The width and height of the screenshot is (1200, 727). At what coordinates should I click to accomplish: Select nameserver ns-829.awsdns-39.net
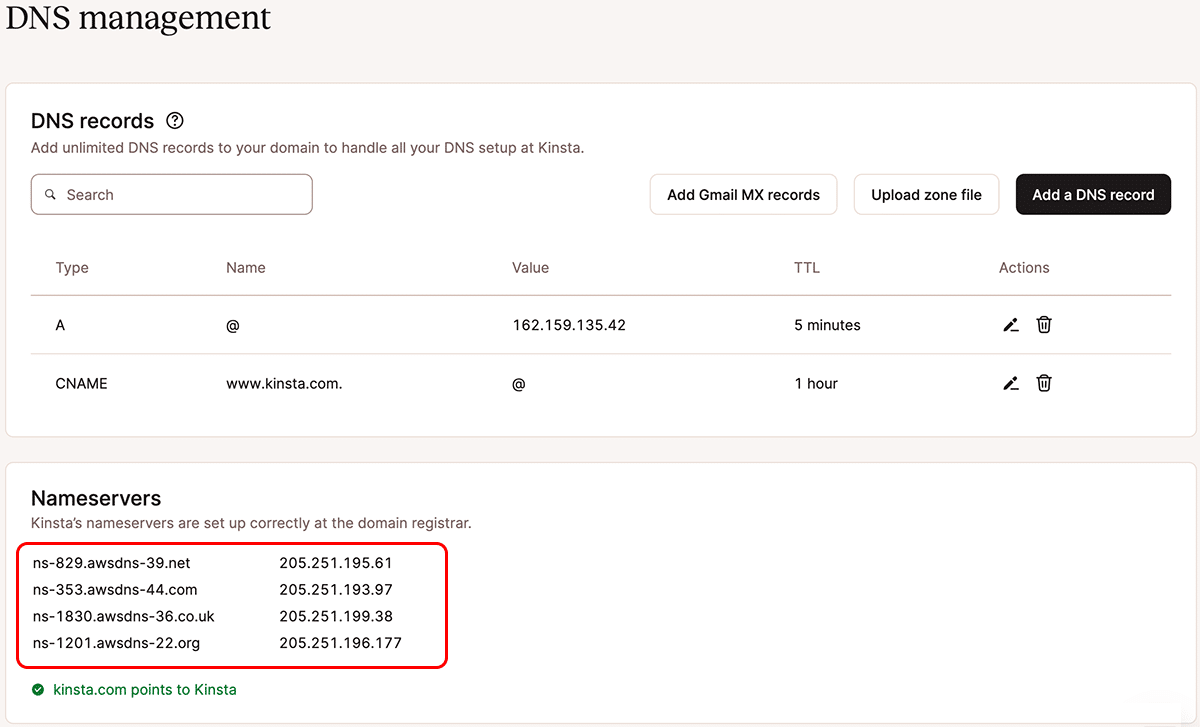111,563
